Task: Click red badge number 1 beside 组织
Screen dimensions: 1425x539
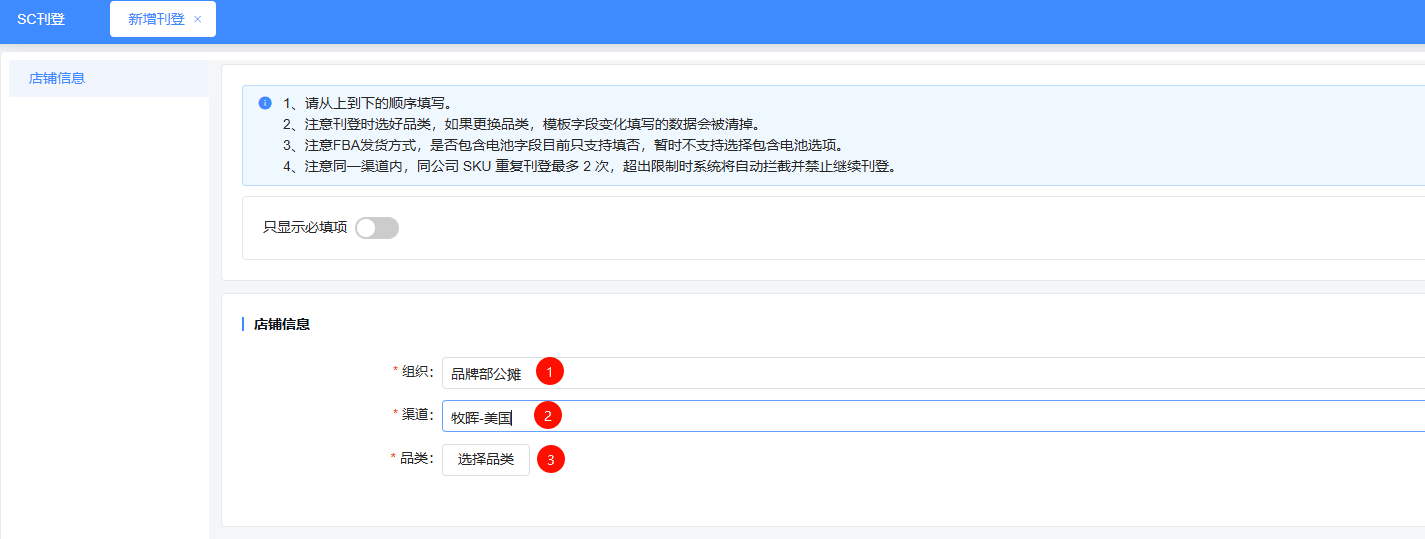Action: coord(549,372)
